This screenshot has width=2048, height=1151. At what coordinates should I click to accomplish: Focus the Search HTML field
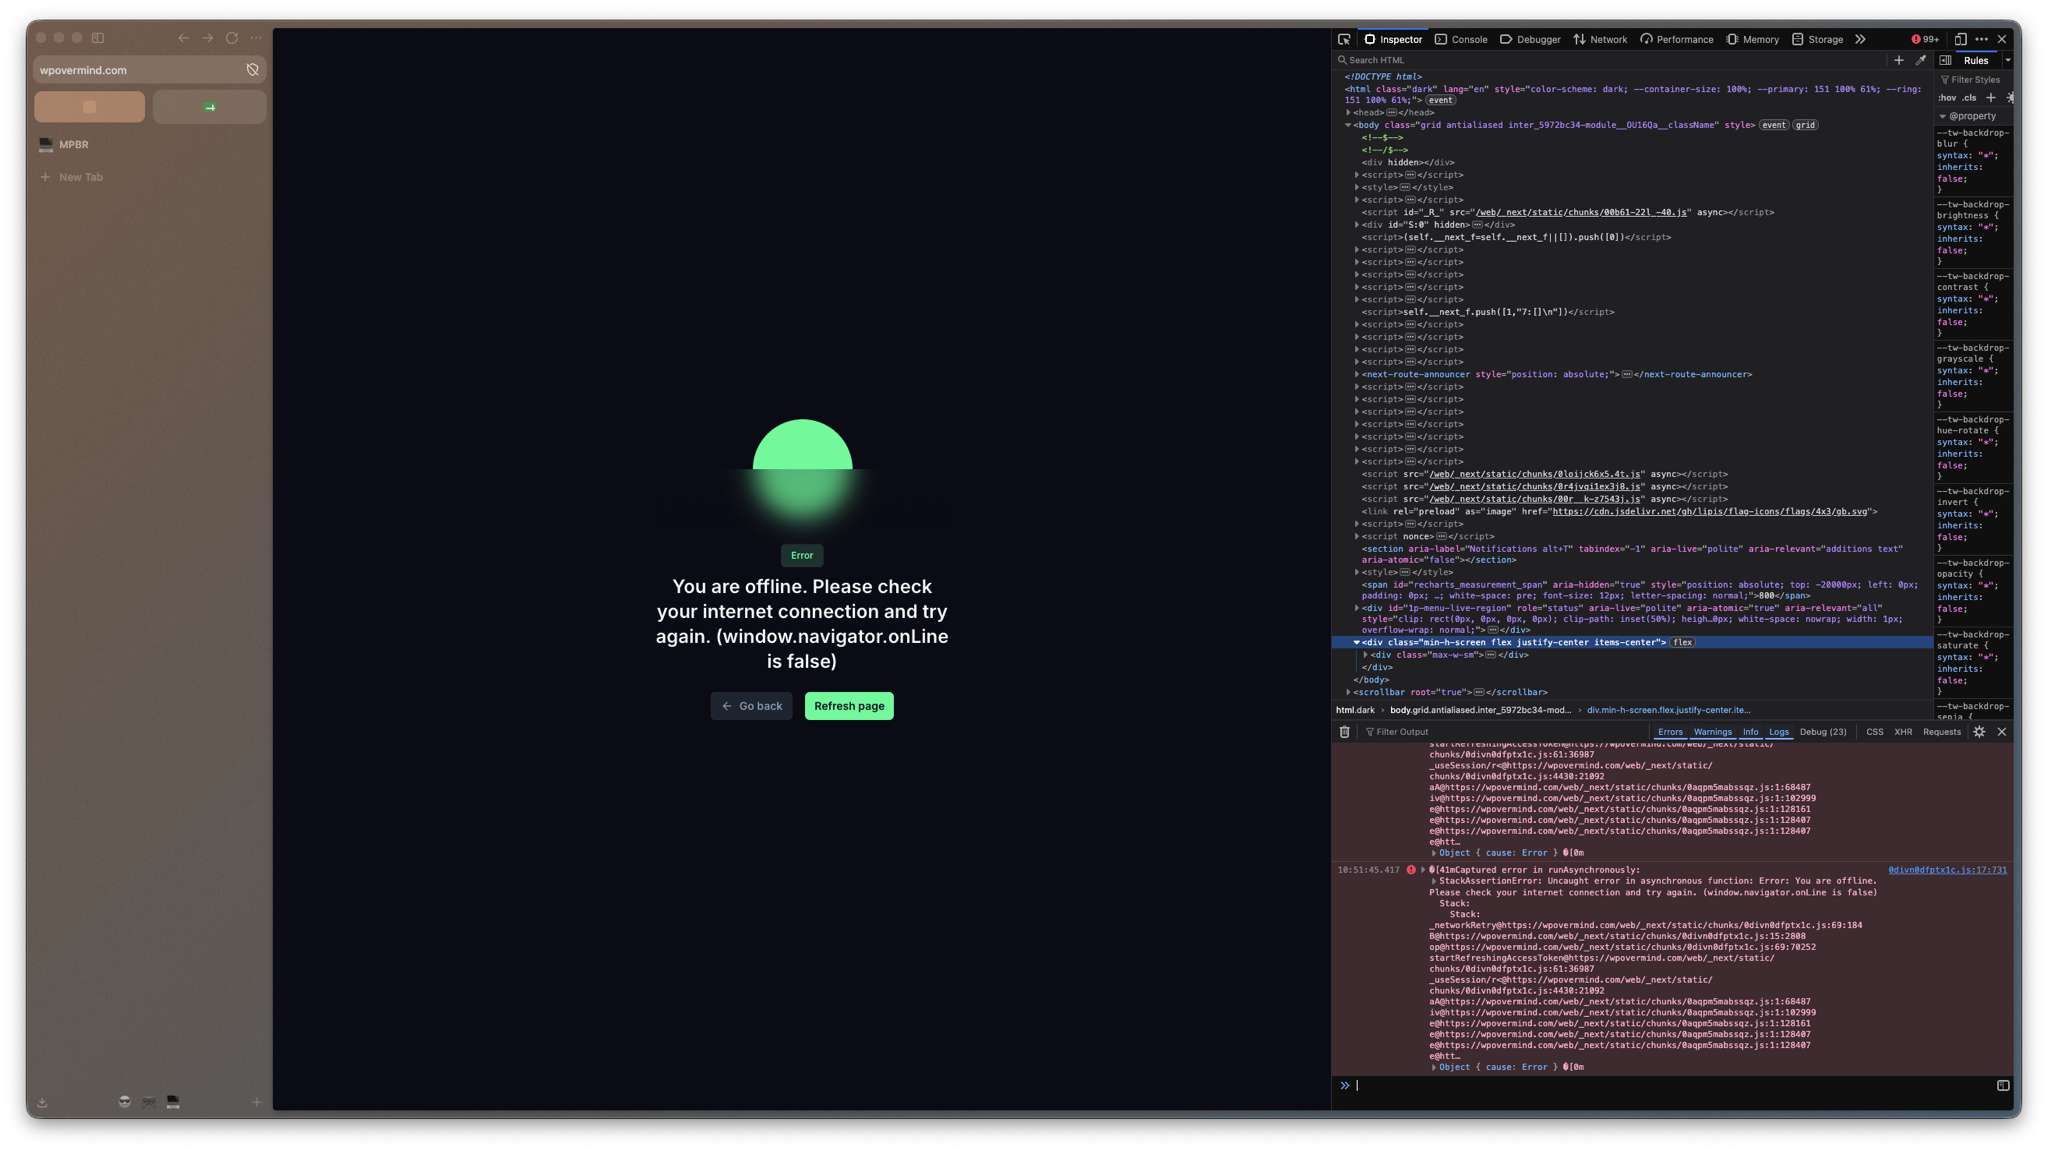[1610, 60]
